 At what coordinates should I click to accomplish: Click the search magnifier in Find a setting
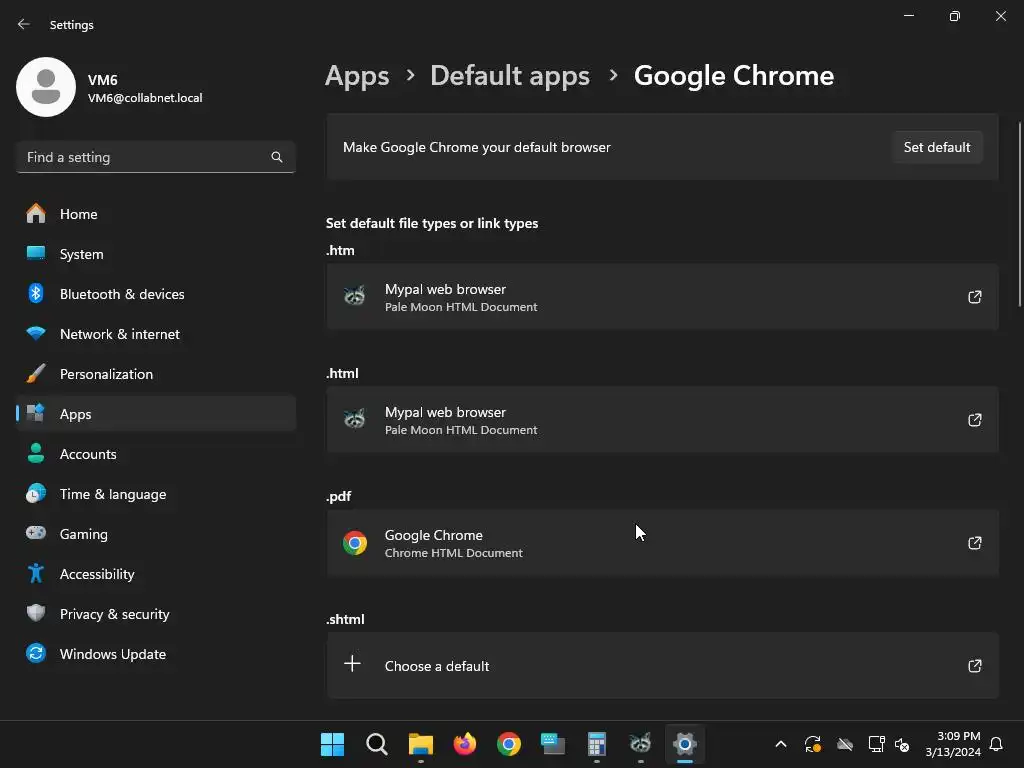point(277,157)
